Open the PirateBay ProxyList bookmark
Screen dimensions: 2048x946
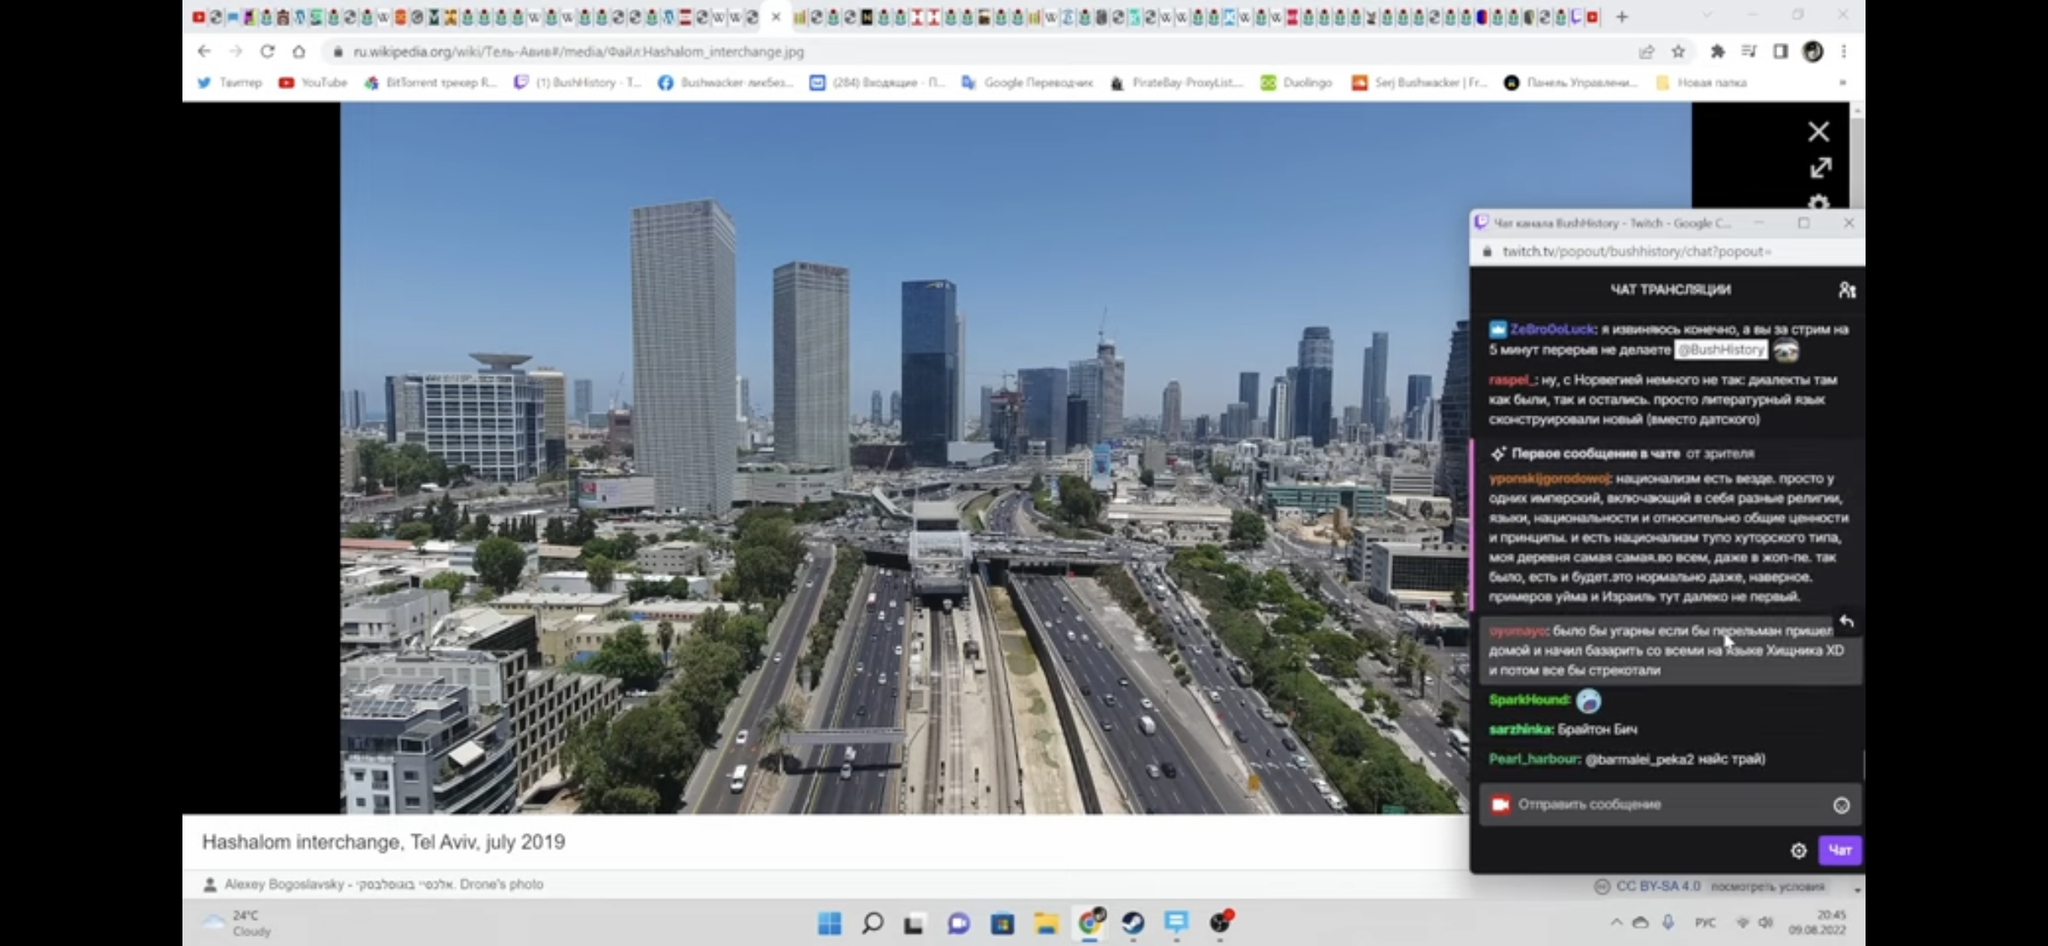(1176, 83)
